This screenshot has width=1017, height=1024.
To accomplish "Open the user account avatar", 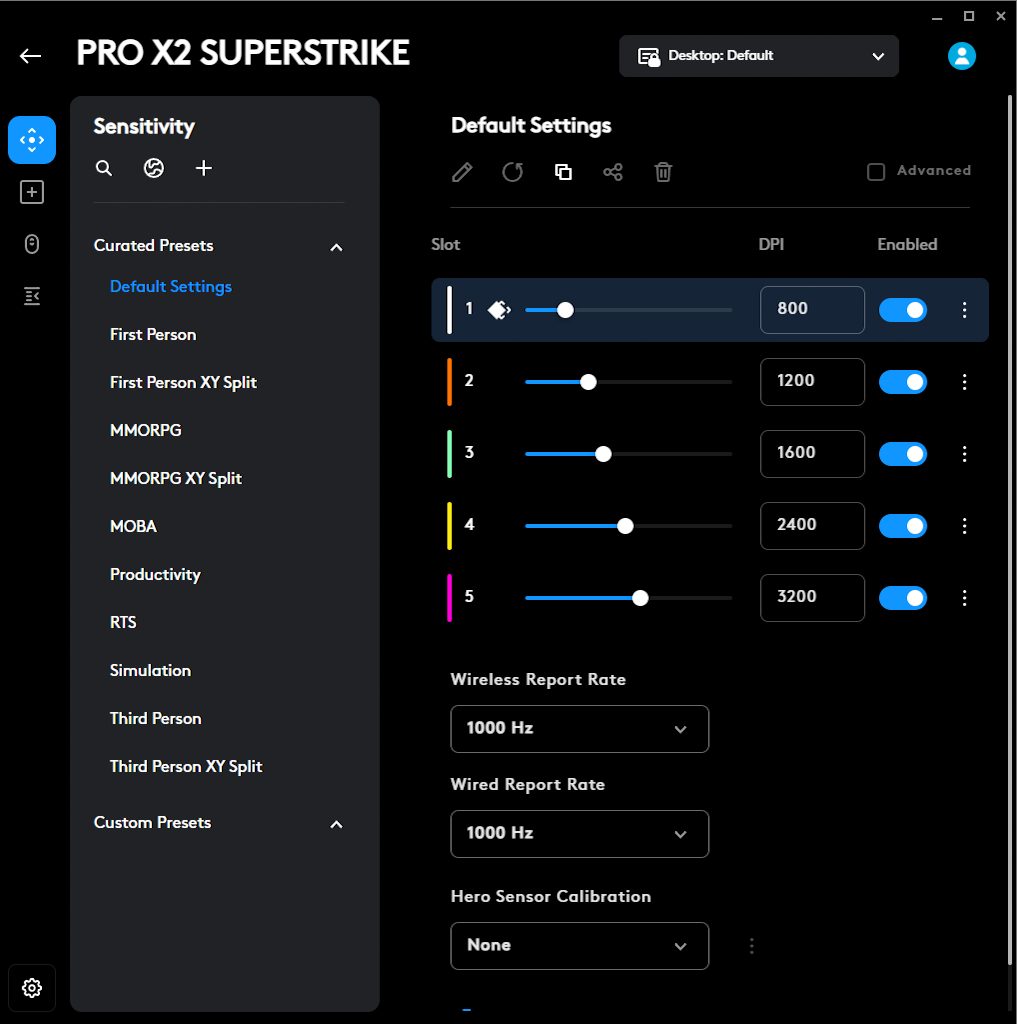I will coord(961,56).
